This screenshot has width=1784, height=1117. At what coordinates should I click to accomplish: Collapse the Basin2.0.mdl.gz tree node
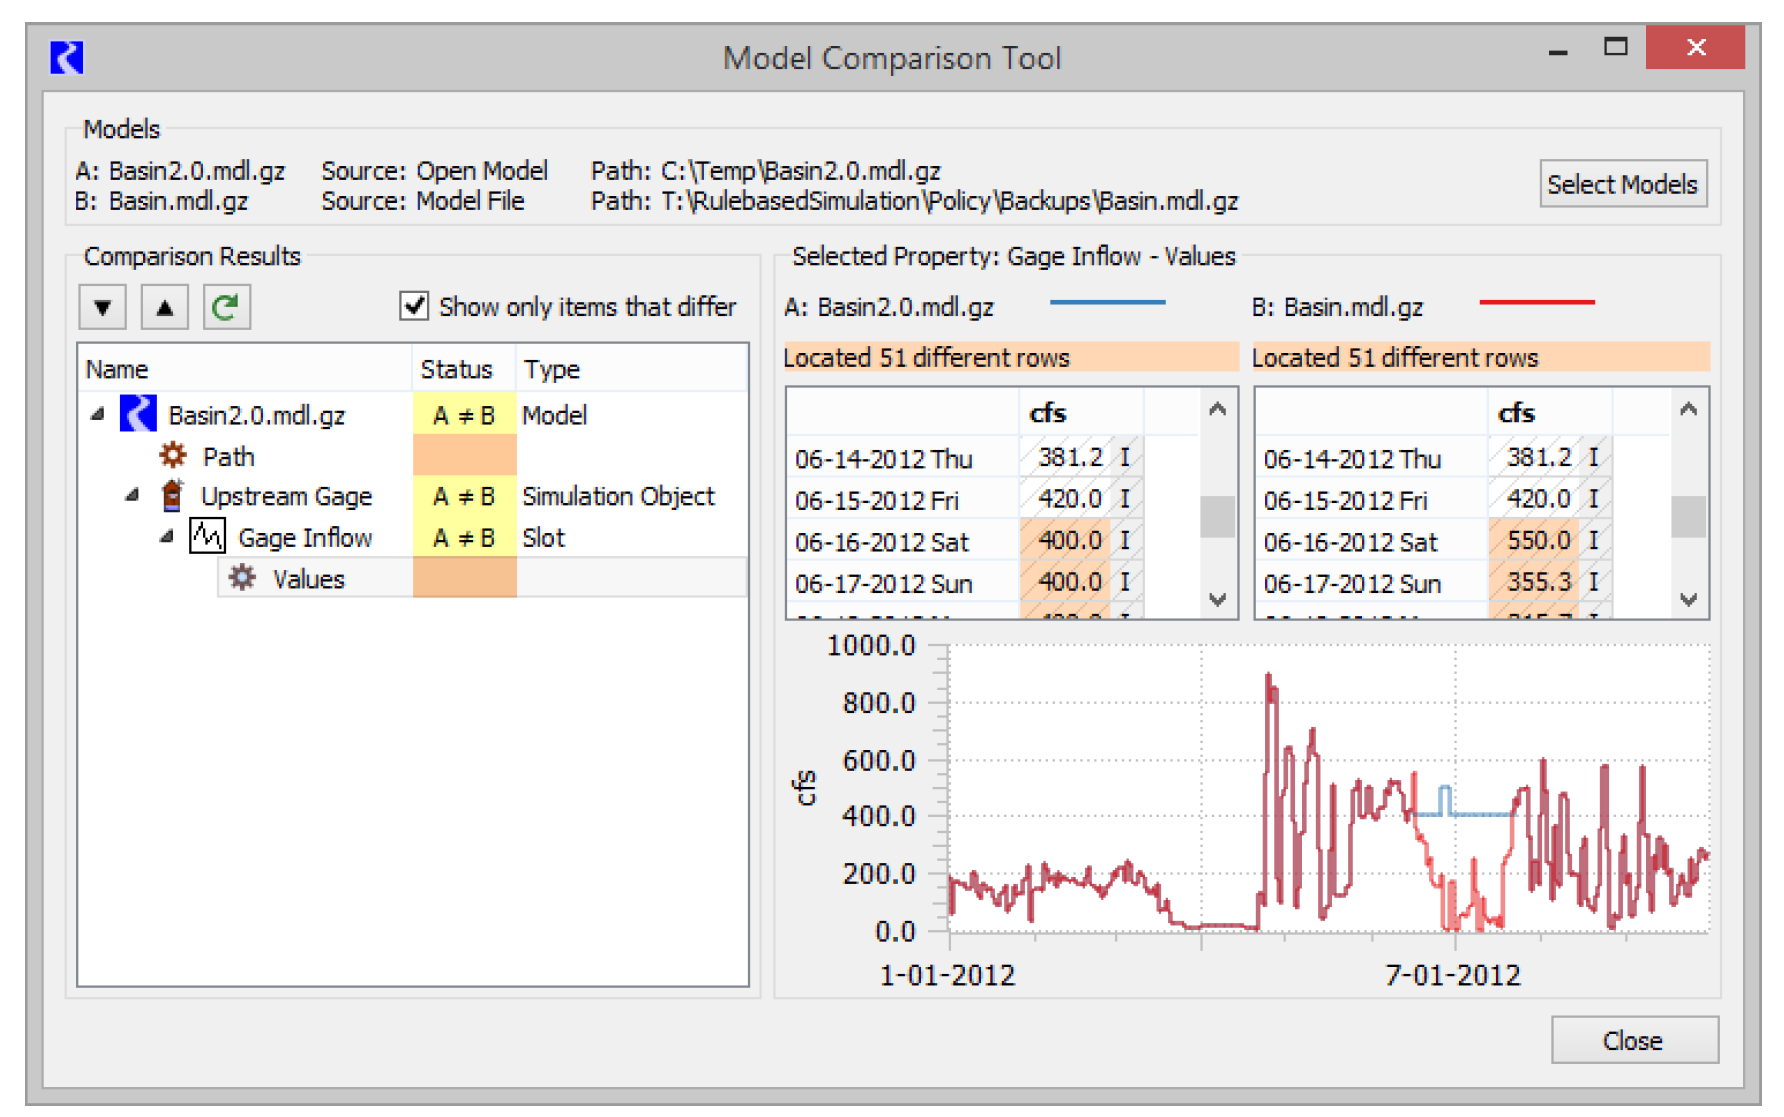pyautogui.click(x=97, y=414)
